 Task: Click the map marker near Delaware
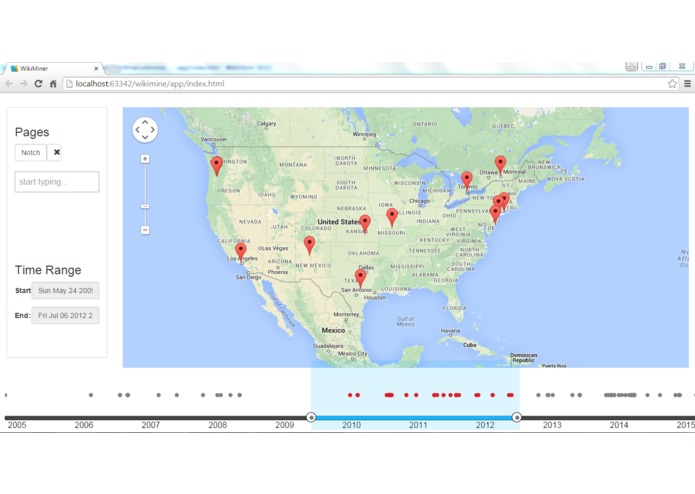pyautogui.click(x=495, y=215)
